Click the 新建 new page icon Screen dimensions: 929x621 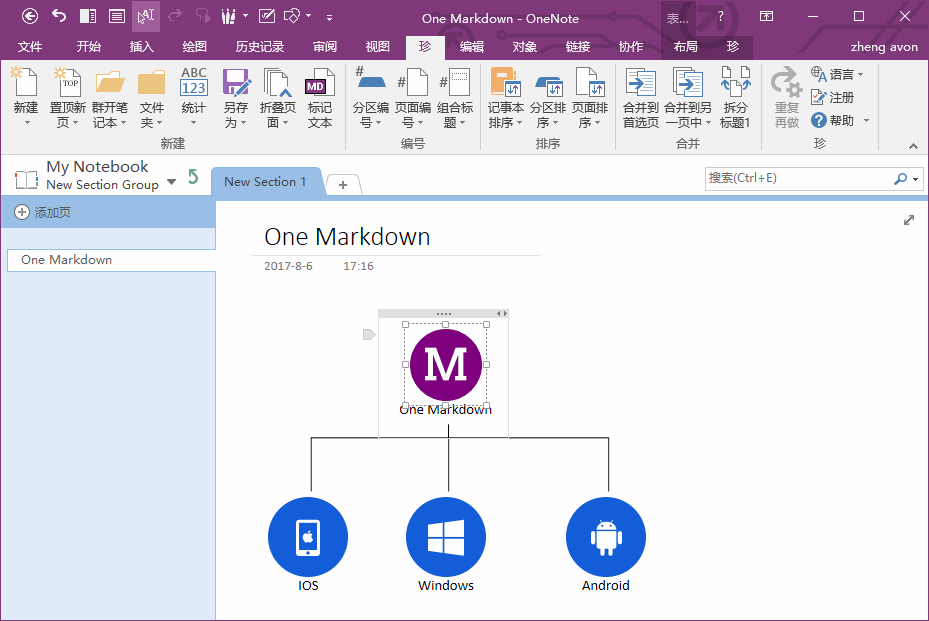(x=25, y=81)
